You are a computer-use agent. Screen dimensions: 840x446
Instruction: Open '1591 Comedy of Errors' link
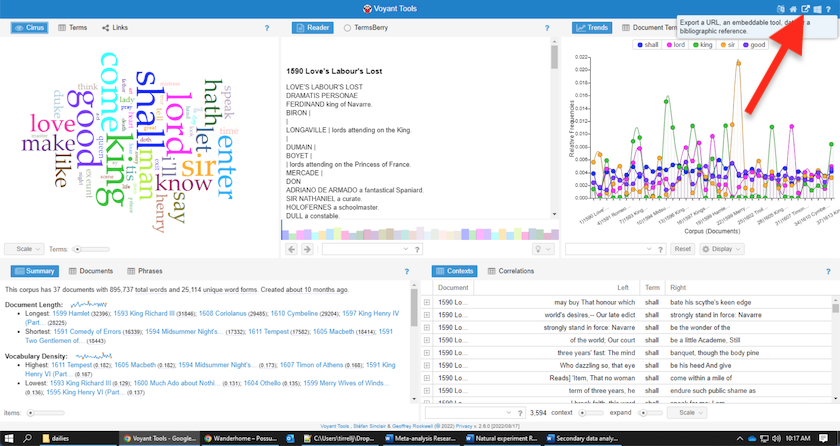[89, 331]
